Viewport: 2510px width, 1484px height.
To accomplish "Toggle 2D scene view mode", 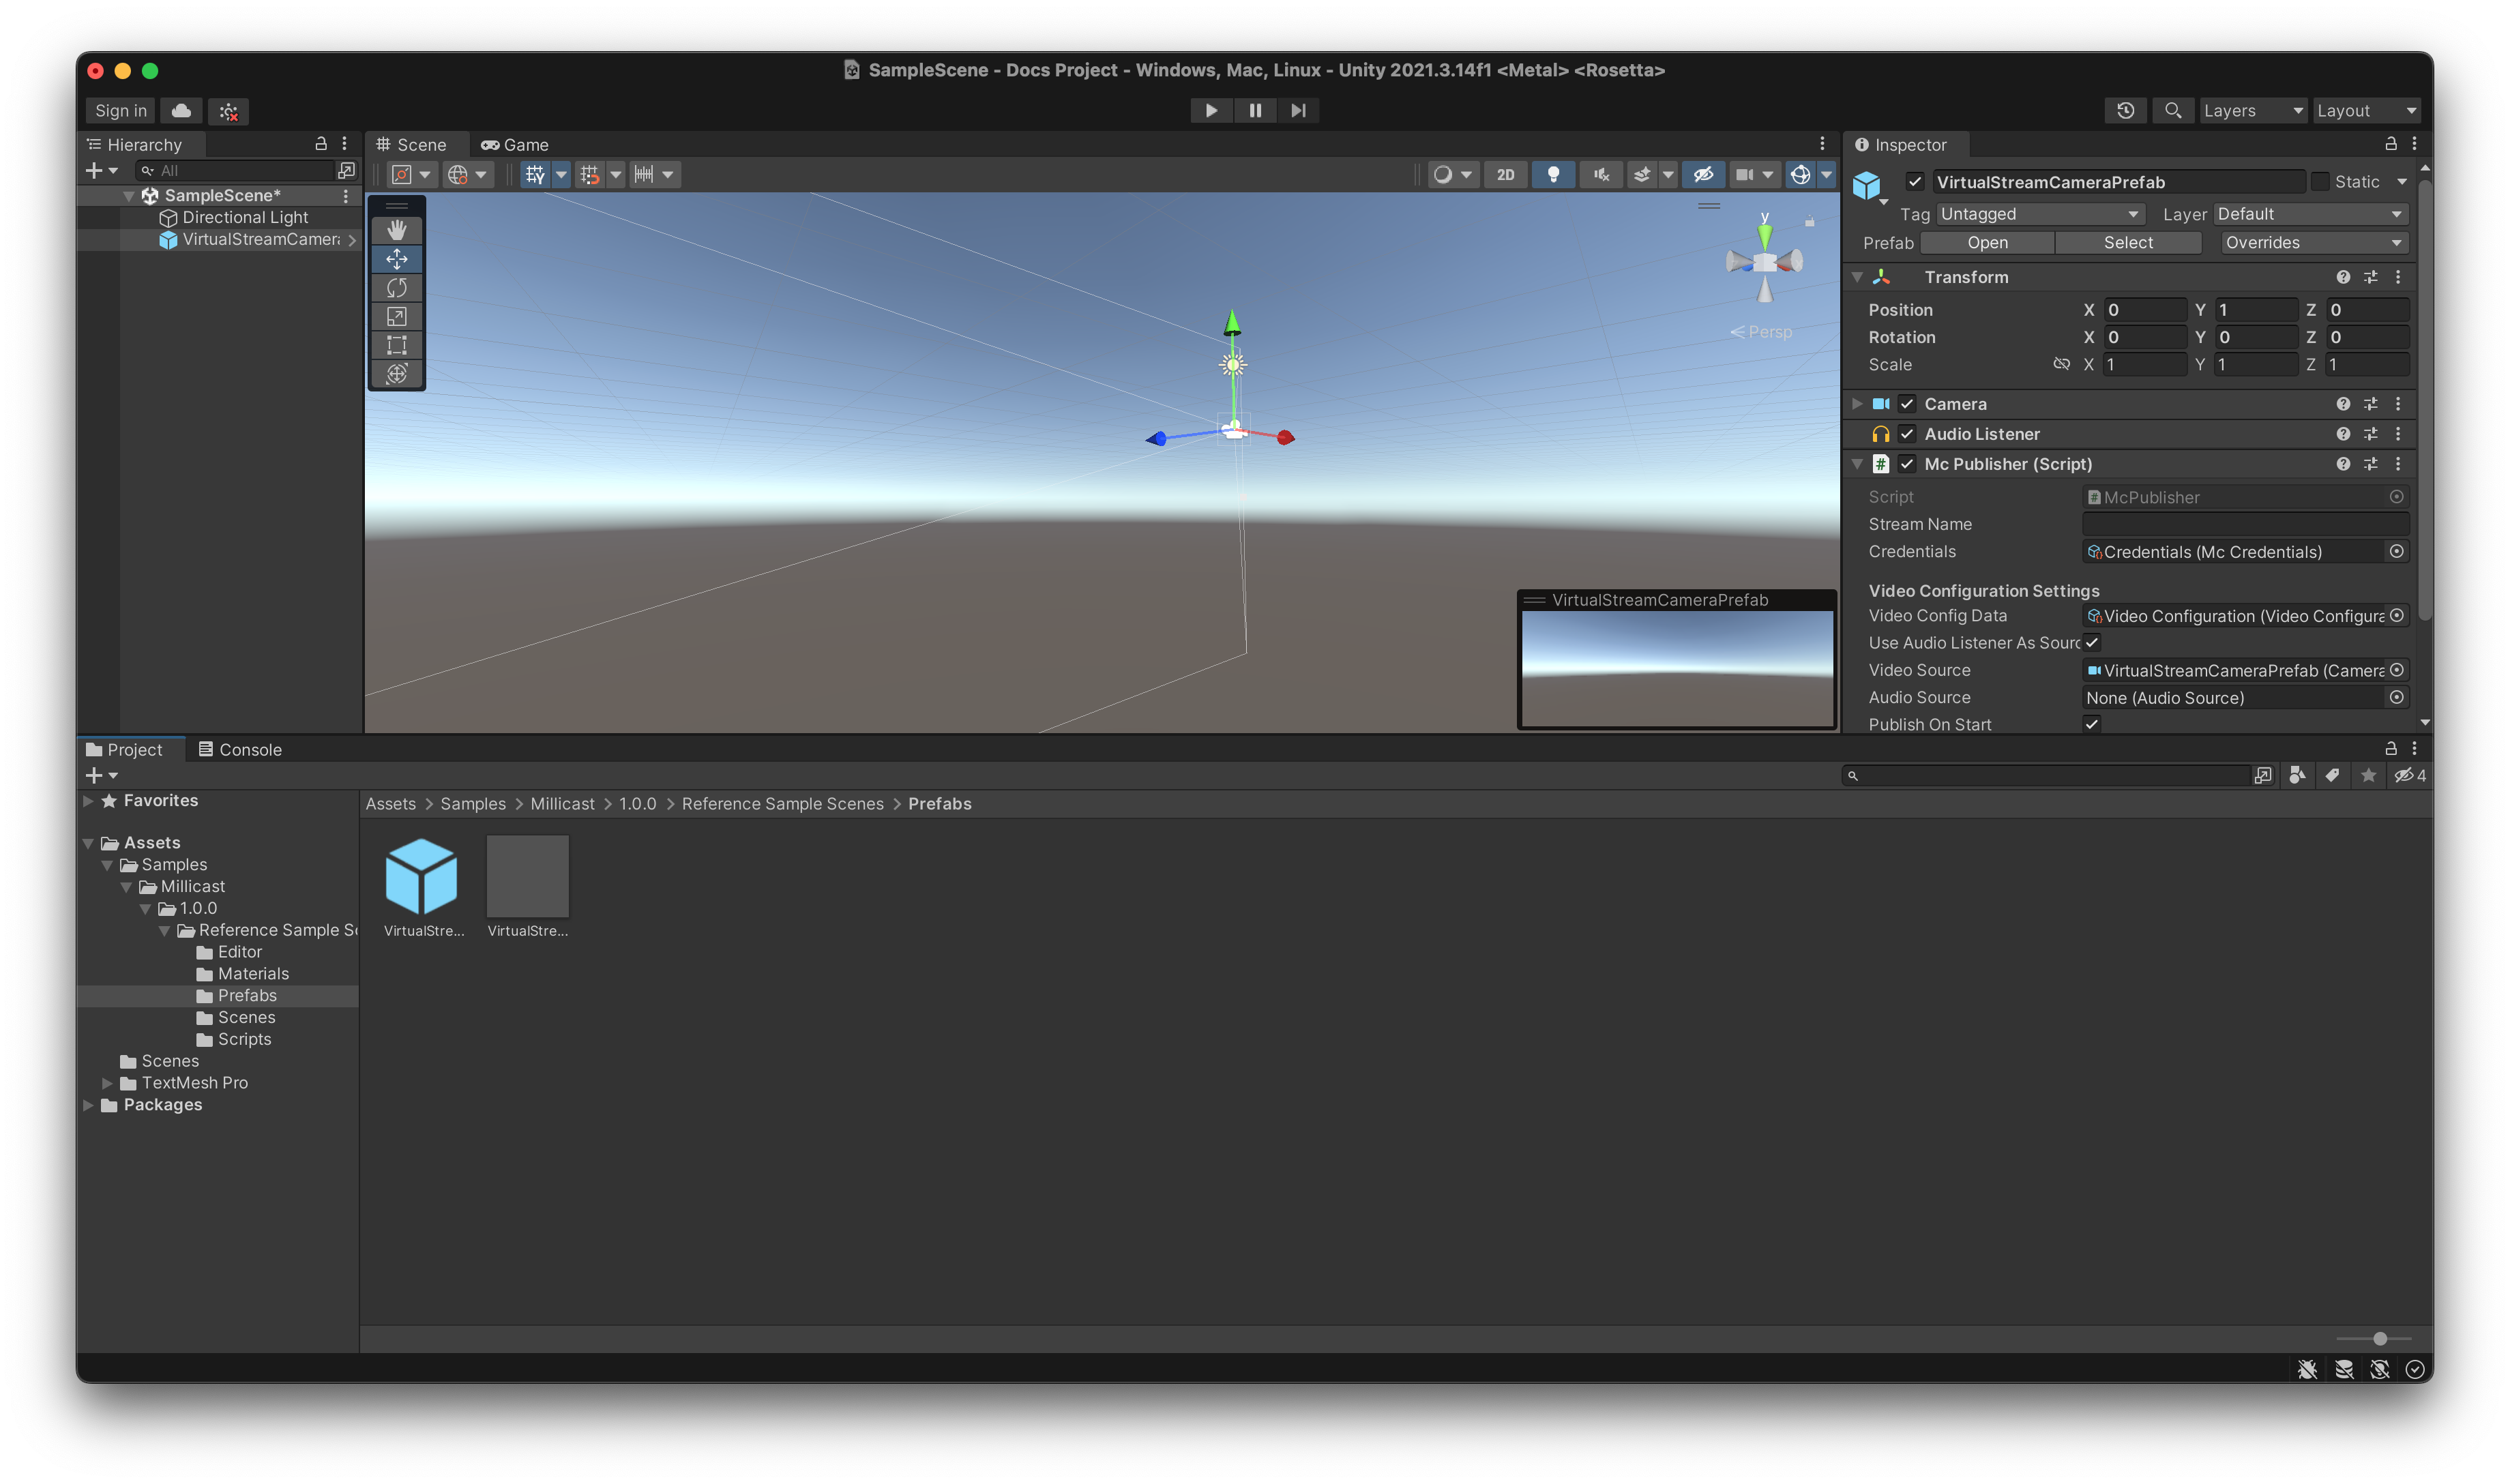I will (1505, 174).
